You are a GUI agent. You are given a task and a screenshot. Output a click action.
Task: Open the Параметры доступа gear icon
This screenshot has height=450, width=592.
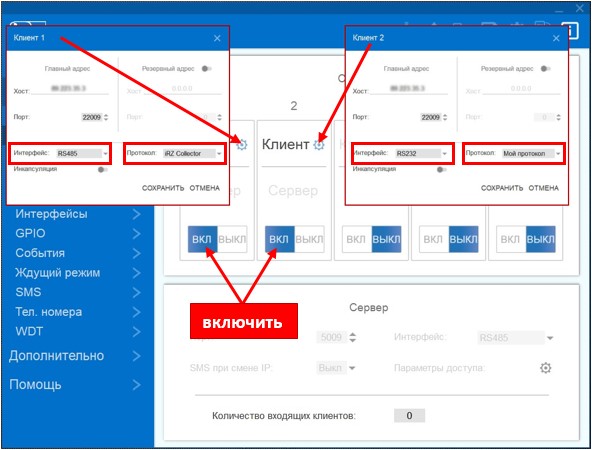[545, 368]
